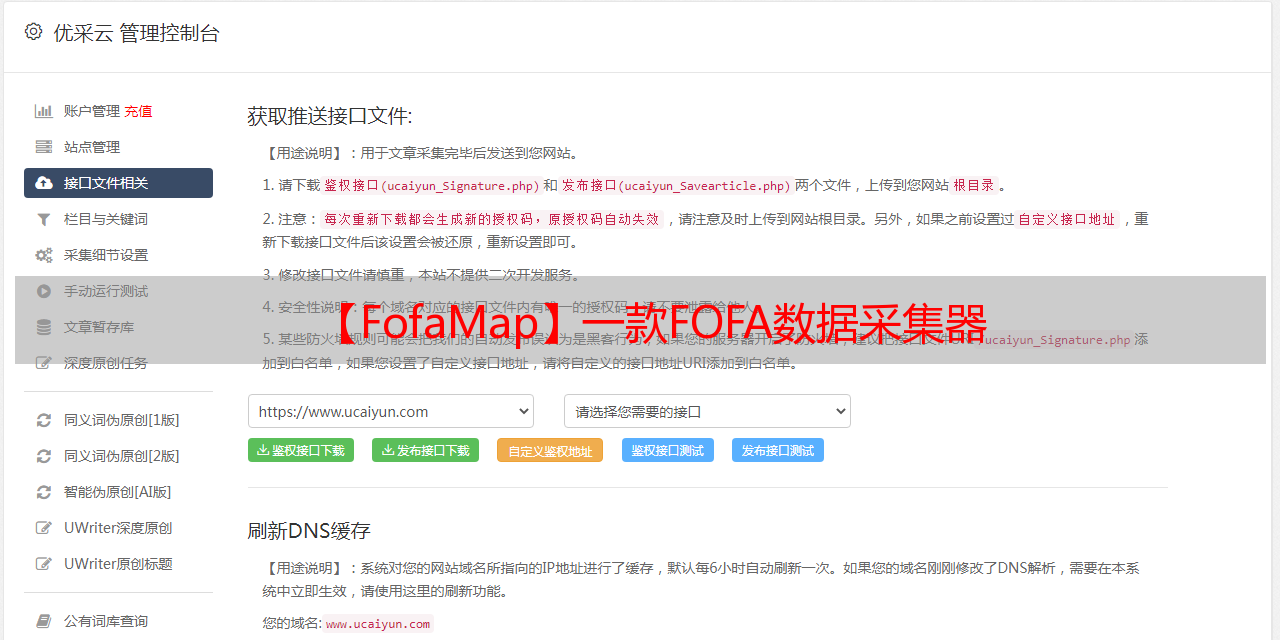This screenshot has height=640, width=1280.
Task: Open UWriter深度原创 in the sidebar
Action: tap(118, 528)
